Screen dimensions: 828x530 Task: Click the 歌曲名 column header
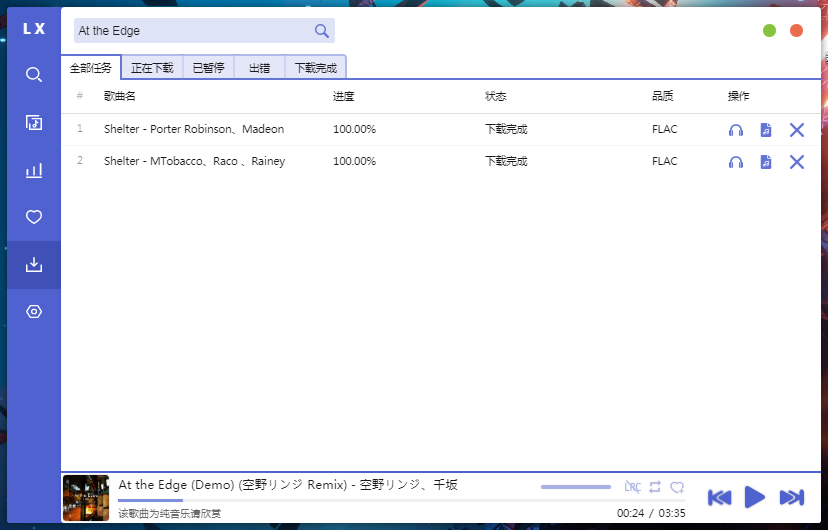(x=120, y=96)
